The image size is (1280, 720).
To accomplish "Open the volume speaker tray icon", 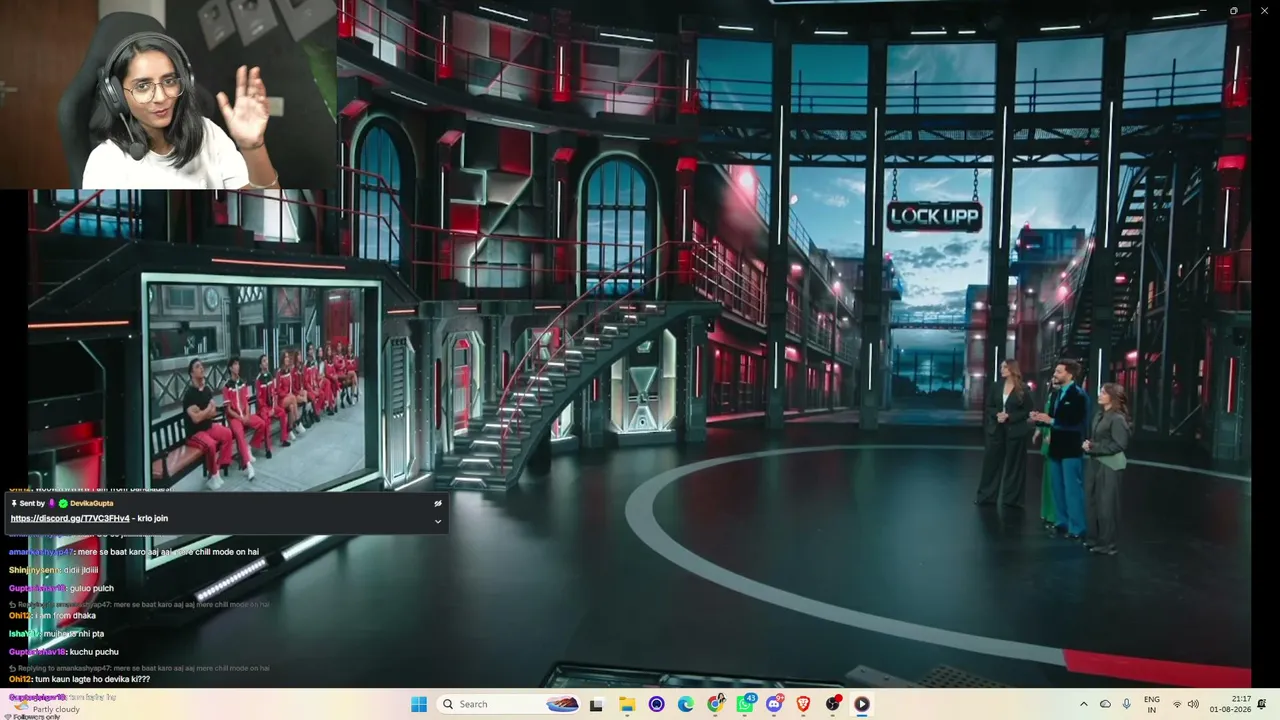I will 1193,704.
